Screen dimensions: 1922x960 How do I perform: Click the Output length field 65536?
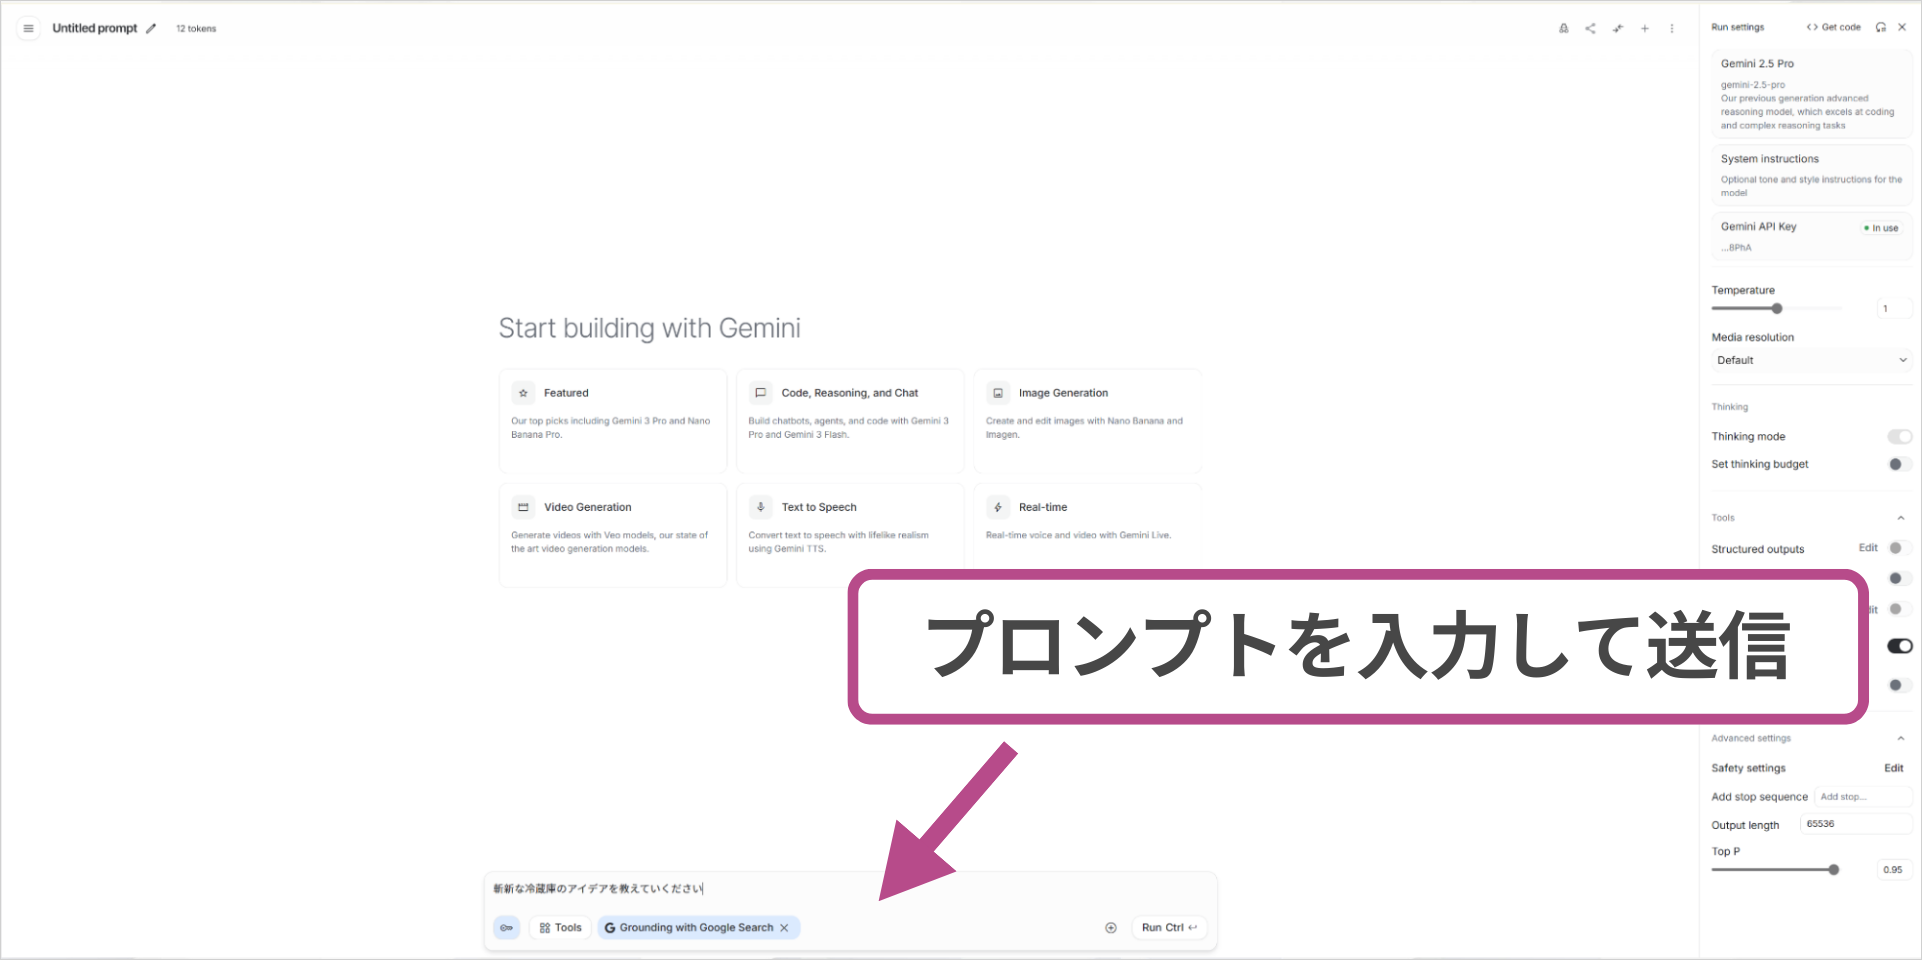tap(1856, 824)
